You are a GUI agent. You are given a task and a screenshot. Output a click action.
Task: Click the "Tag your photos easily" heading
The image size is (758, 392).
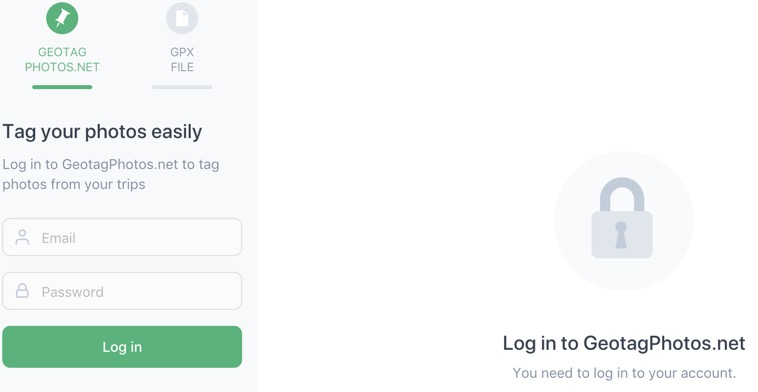[102, 132]
